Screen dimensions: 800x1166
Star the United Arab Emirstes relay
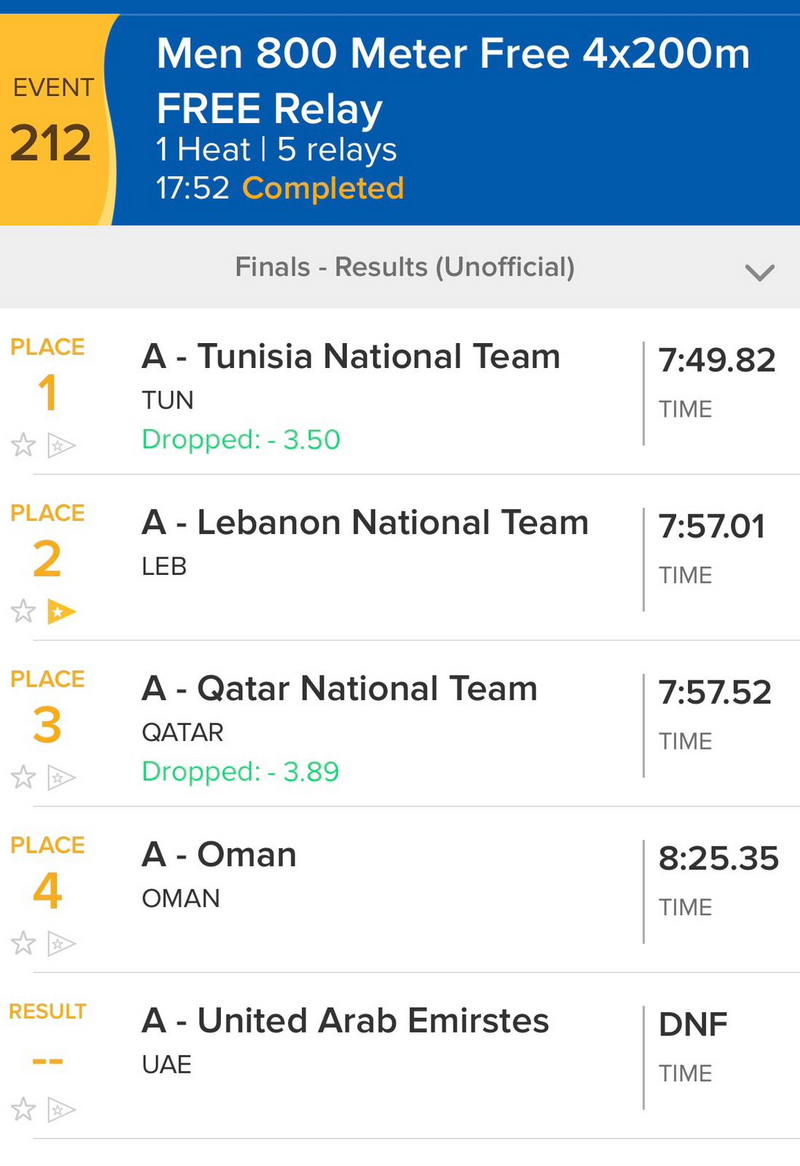pos(23,1109)
